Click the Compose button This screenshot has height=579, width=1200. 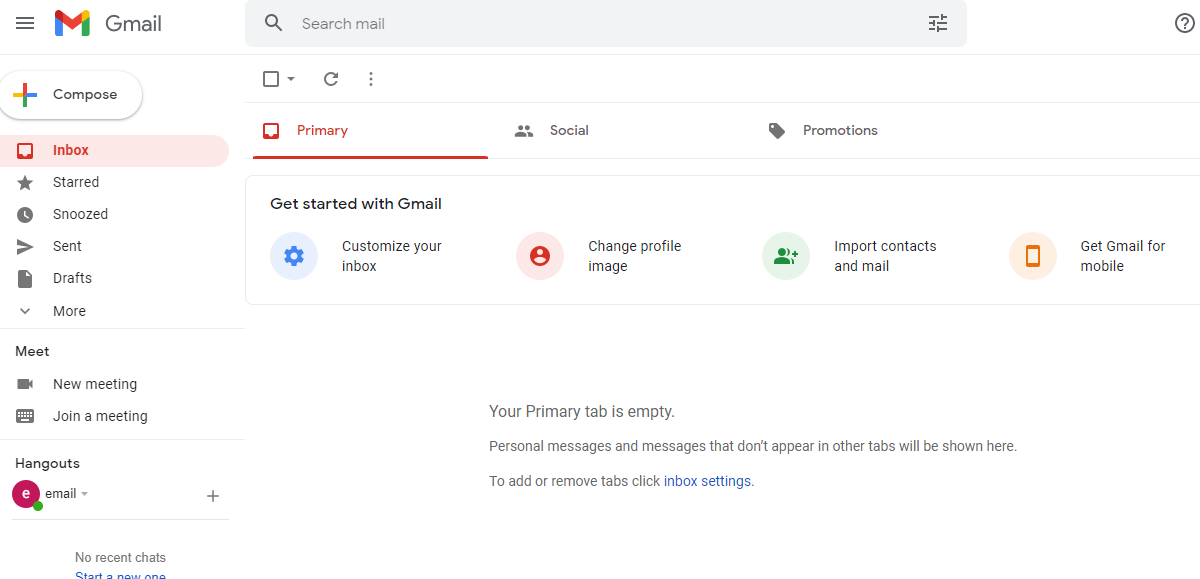pos(71,94)
